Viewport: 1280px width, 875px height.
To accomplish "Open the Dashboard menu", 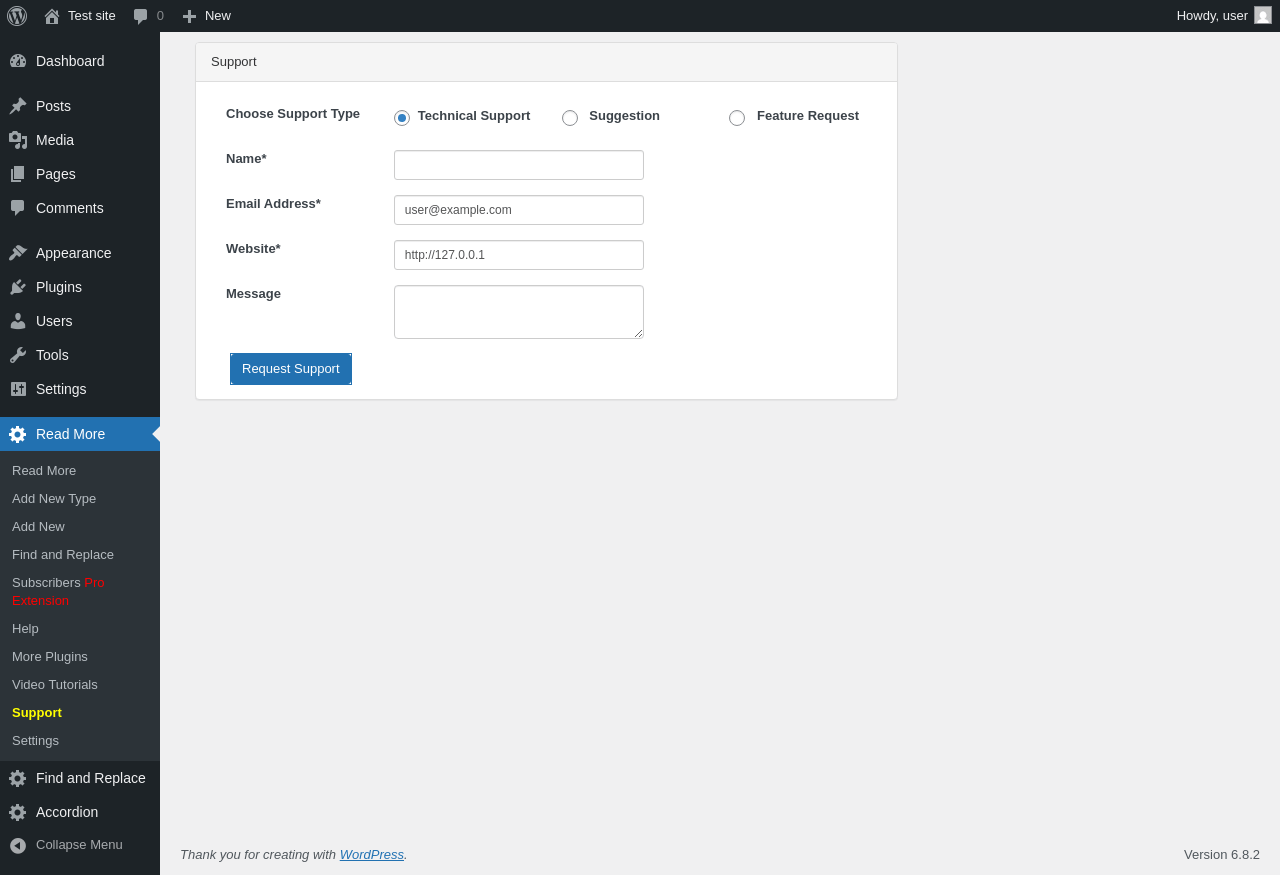I will pyautogui.click(x=80, y=61).
